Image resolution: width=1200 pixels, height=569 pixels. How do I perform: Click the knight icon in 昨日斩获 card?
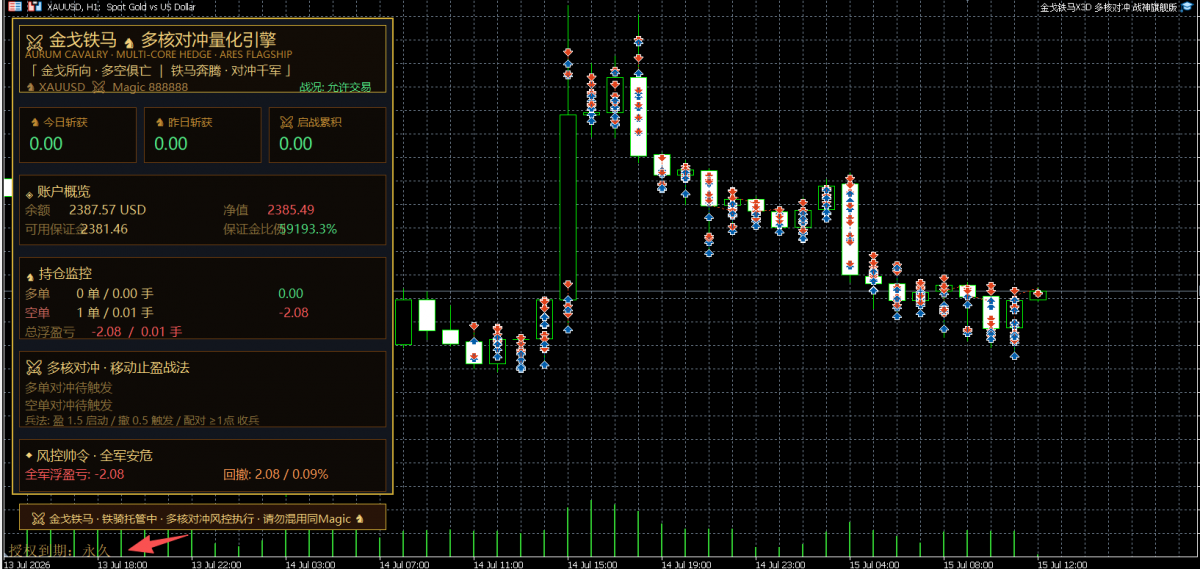160,122
